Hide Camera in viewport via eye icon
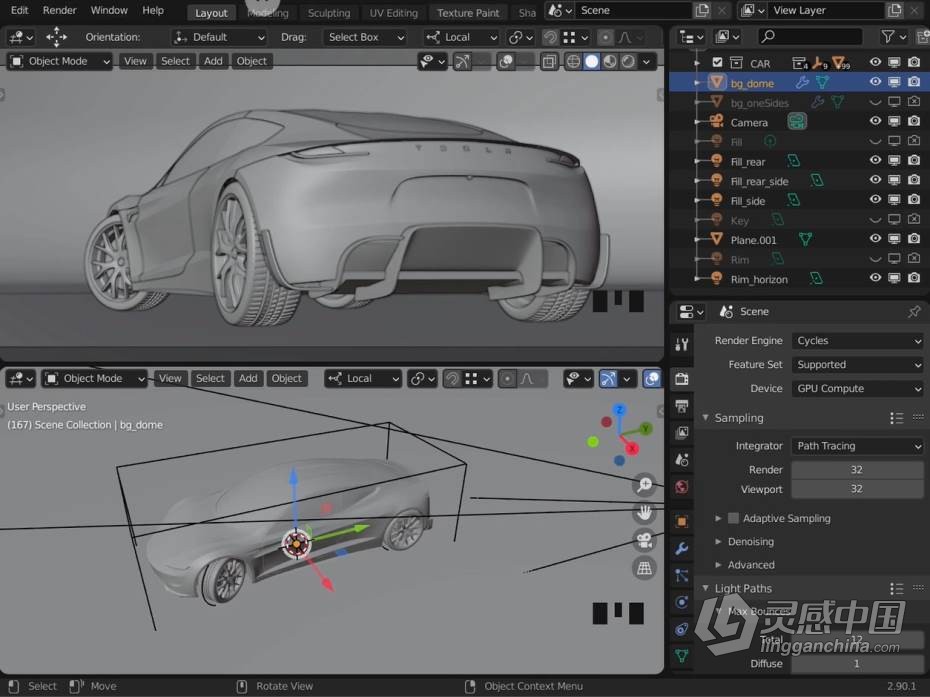The width and height of the screenshot is (930, 697). [875, 121]
